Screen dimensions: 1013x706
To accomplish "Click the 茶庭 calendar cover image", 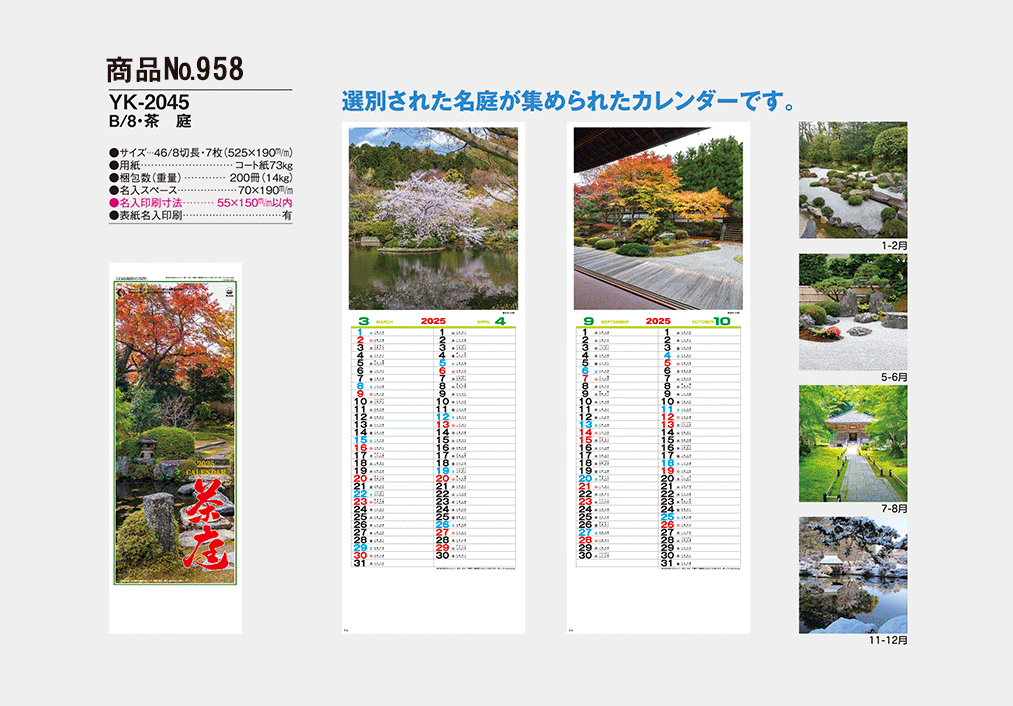I will coord(174,448).
